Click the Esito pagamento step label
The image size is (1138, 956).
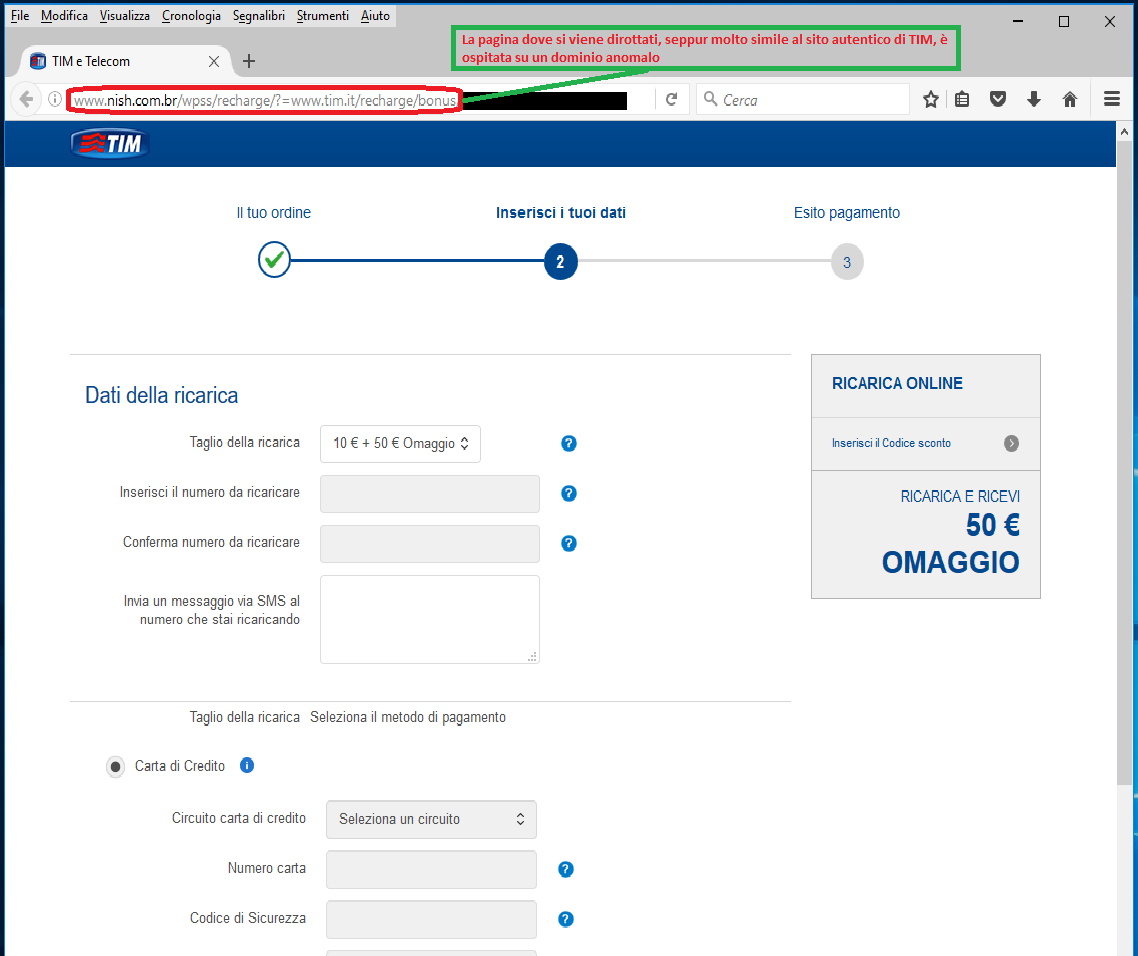[847, 213]
